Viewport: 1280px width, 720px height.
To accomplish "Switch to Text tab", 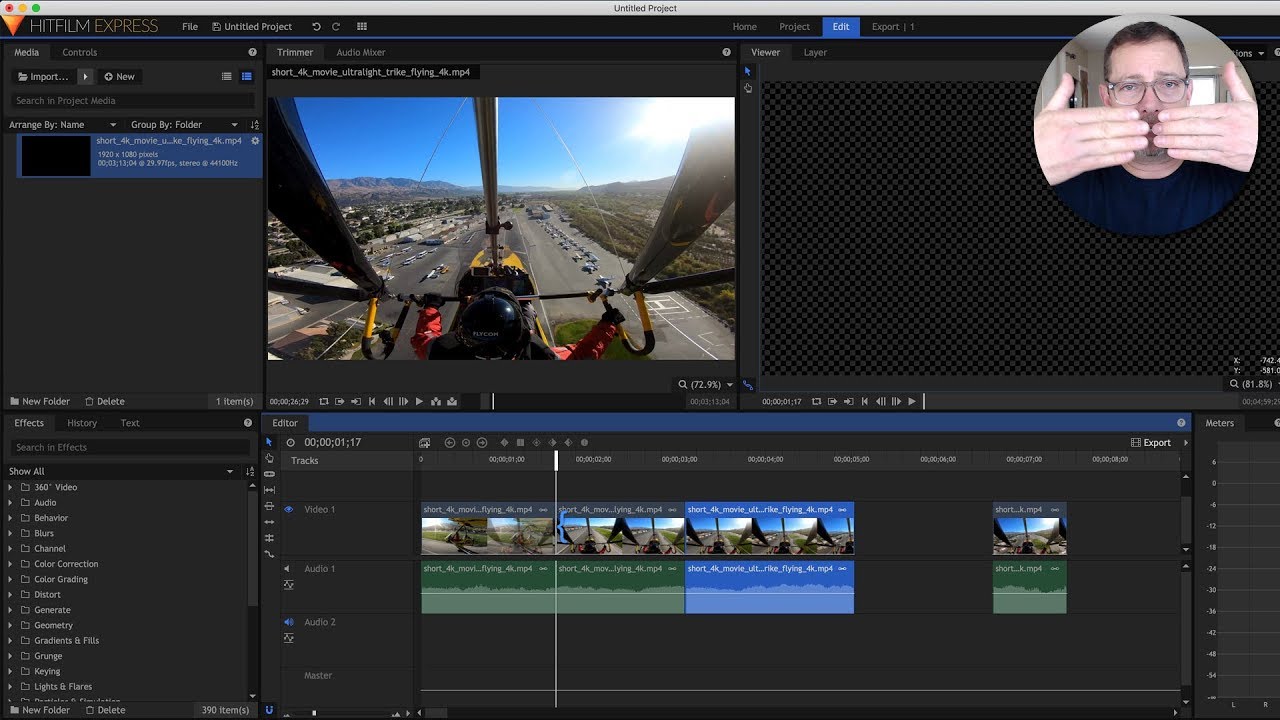I will 130,423.
